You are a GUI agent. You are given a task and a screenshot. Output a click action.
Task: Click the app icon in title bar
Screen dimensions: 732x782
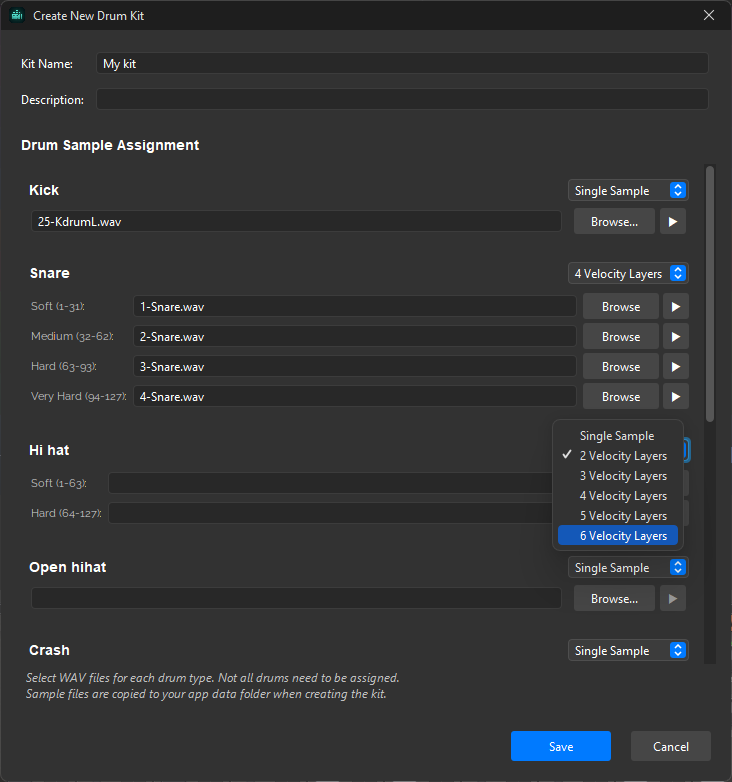[x=17, y=16]
